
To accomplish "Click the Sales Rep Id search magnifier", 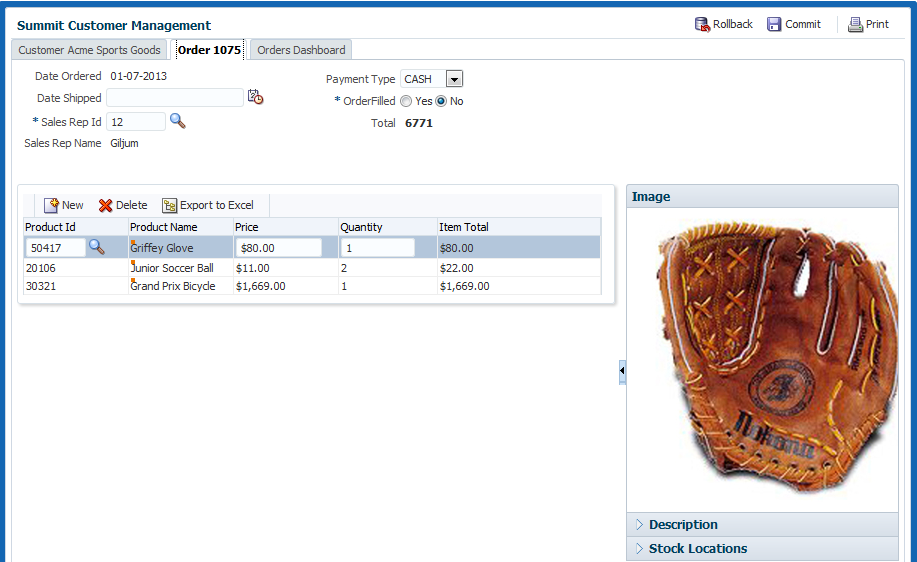I will pyautogui.click(x=178, y=121).
